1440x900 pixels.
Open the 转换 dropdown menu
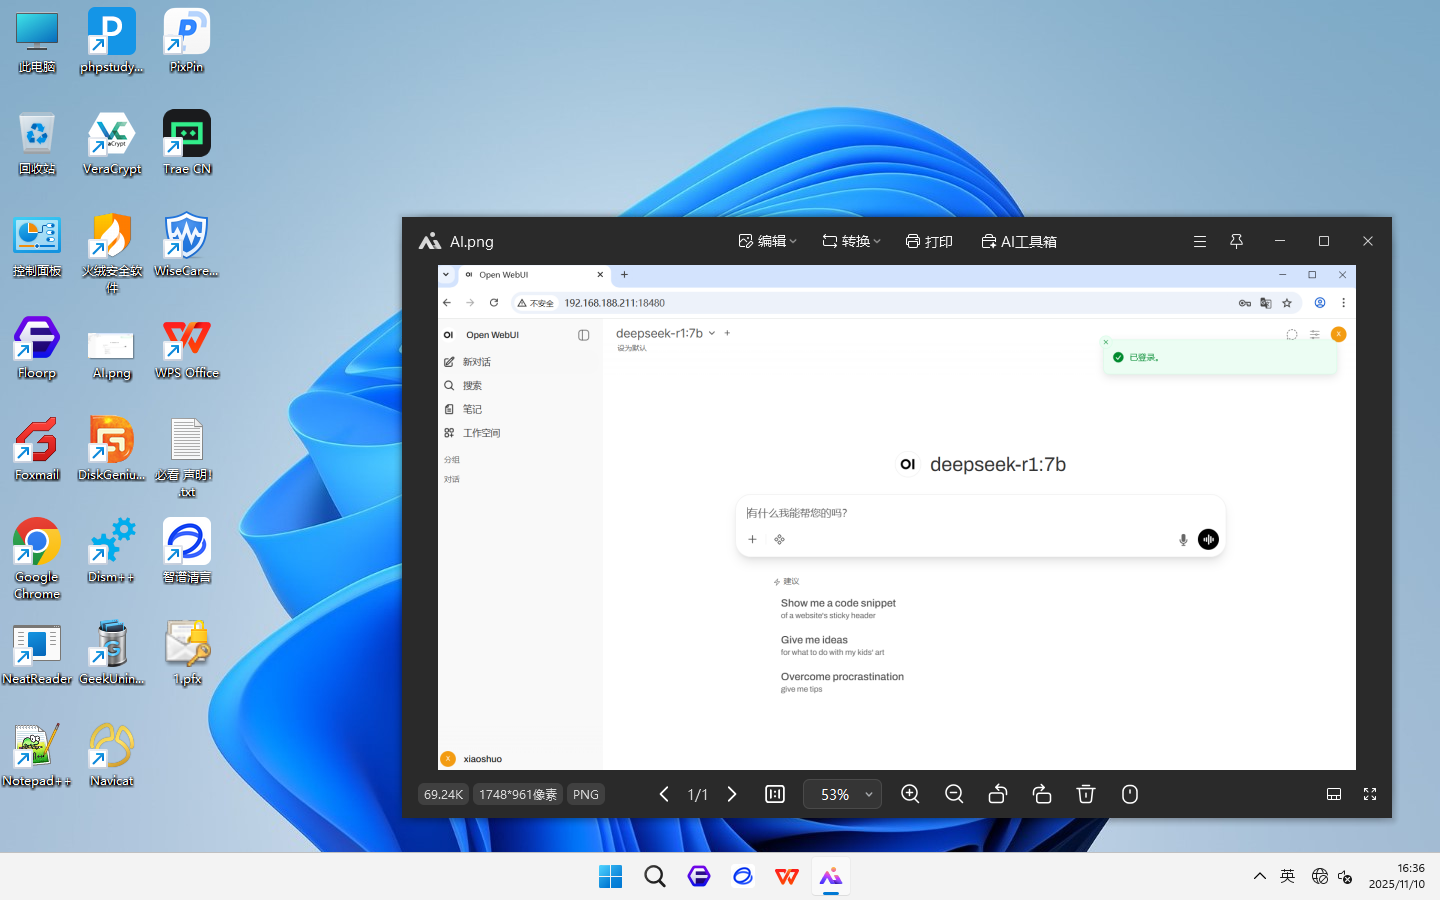pyautogui.click(x=852, y=241)
